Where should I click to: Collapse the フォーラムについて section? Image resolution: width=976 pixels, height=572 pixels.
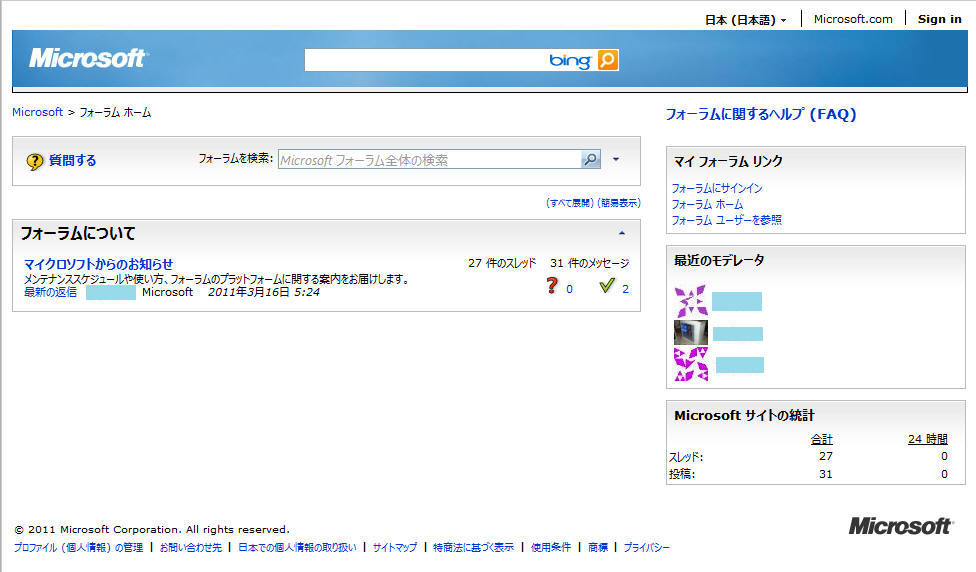(621, 233)
